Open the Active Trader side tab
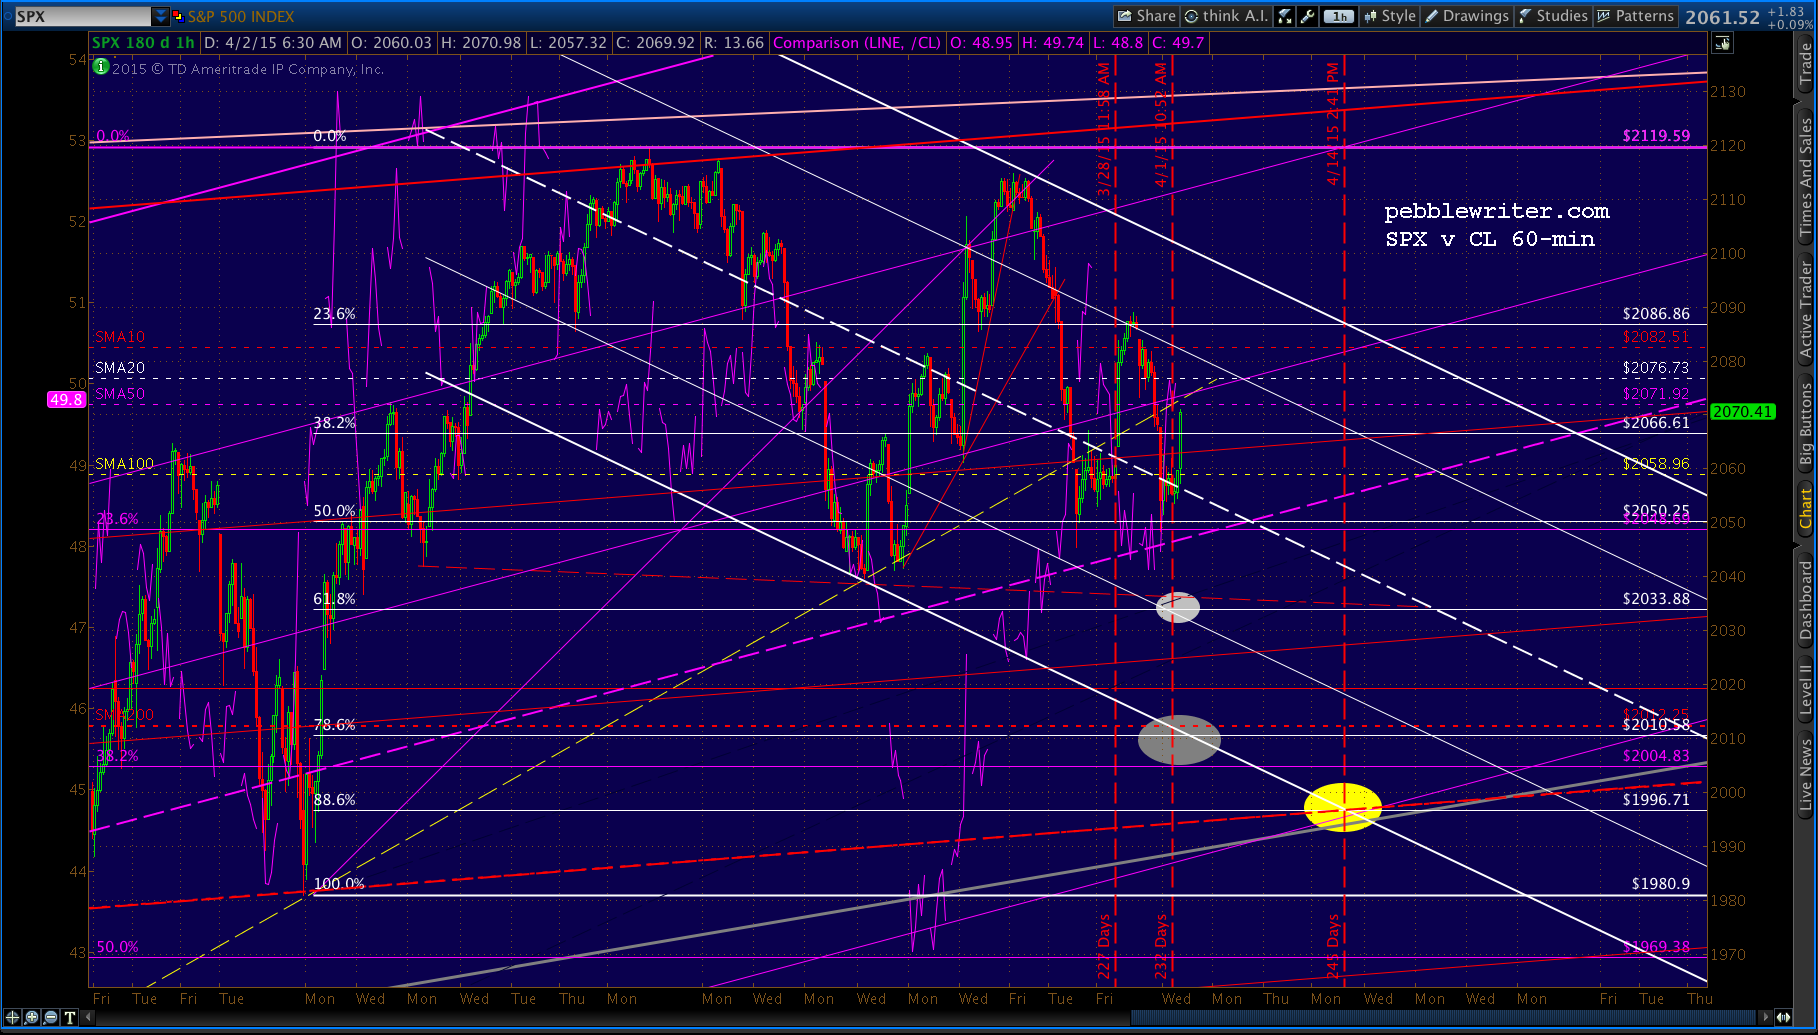The image size is (1818, 1035). pos(1805,310)
